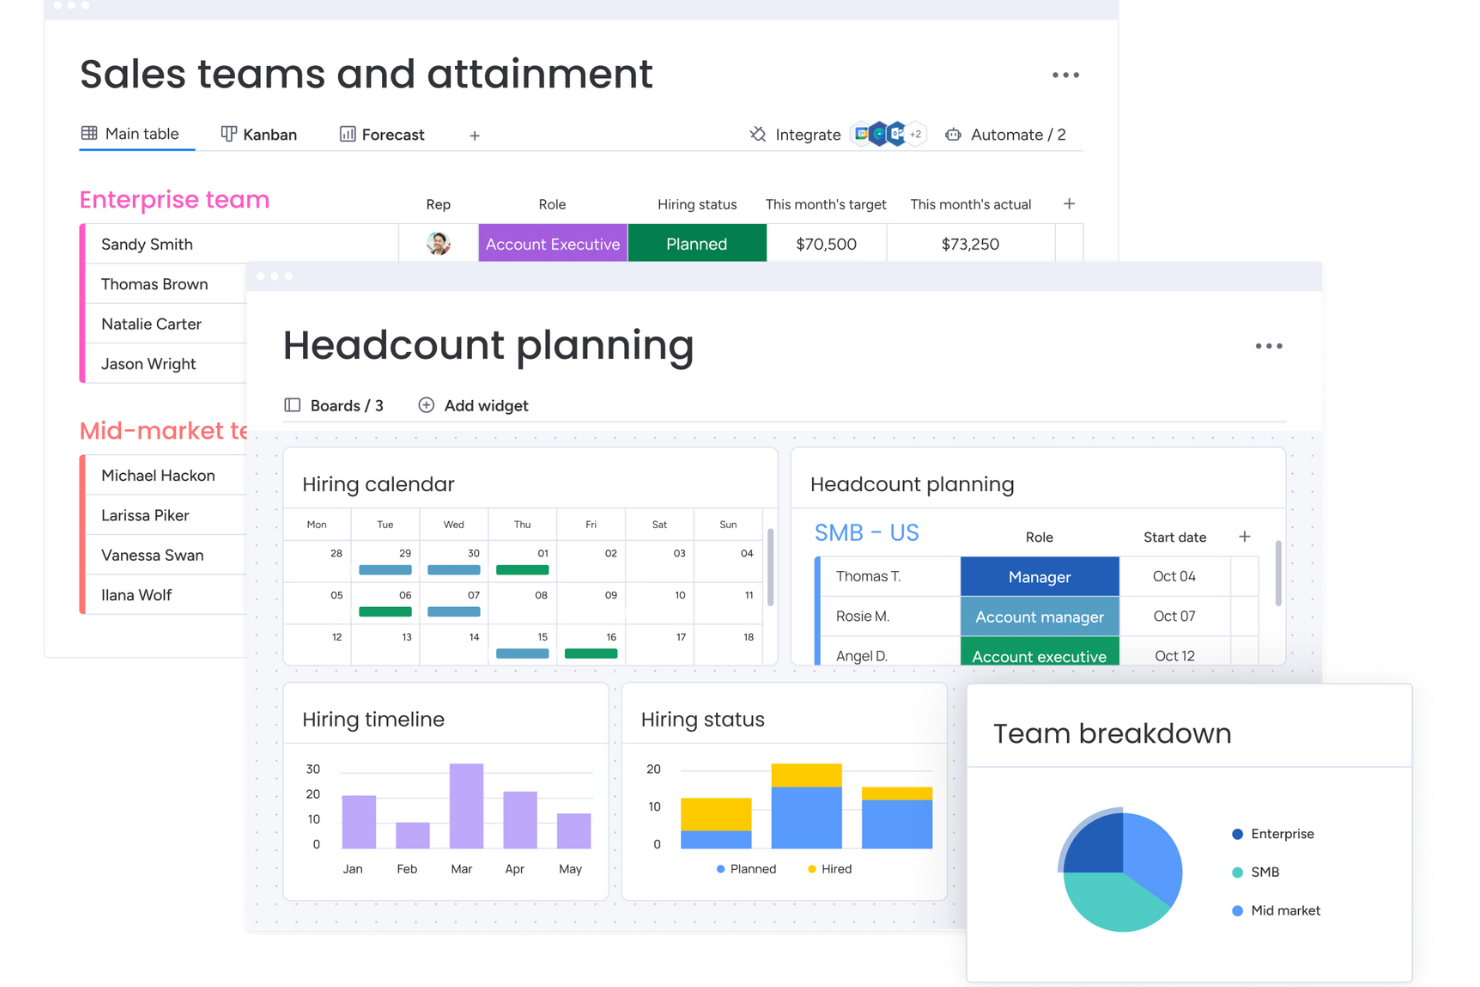Toggle Enterprise in Team breakdown legend

click(x=1273, y=834)
